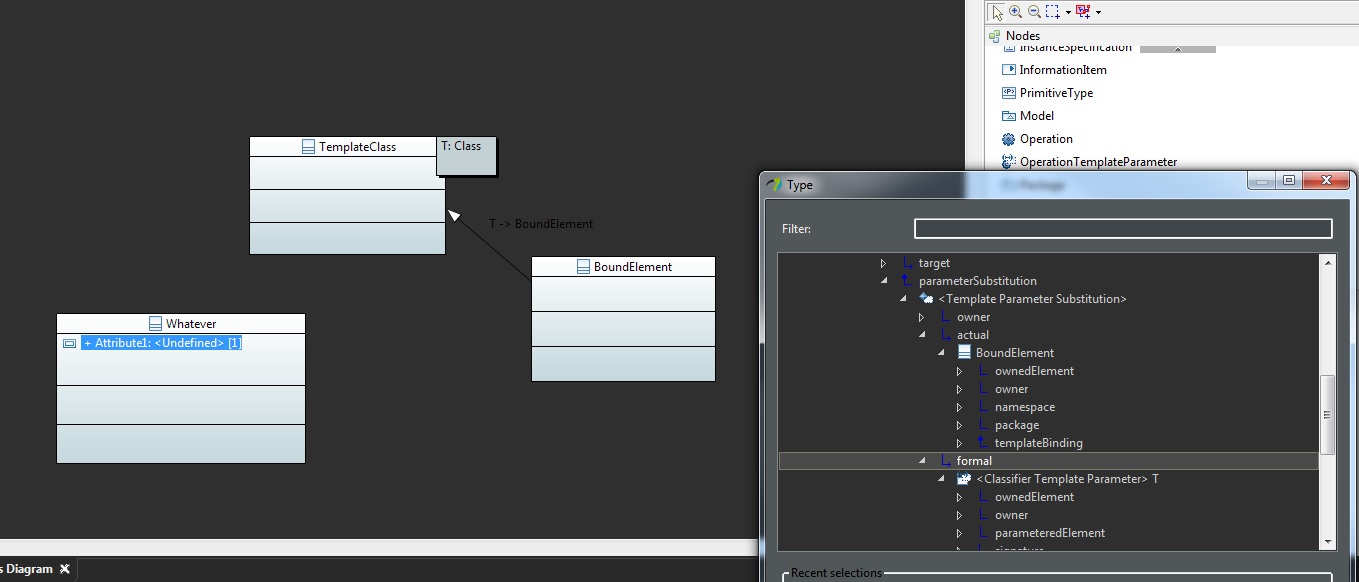Screen dimensions: 1359x582
Task: Click the TemplateClass class icon in the diagram
Action: (x=309, y=147)
